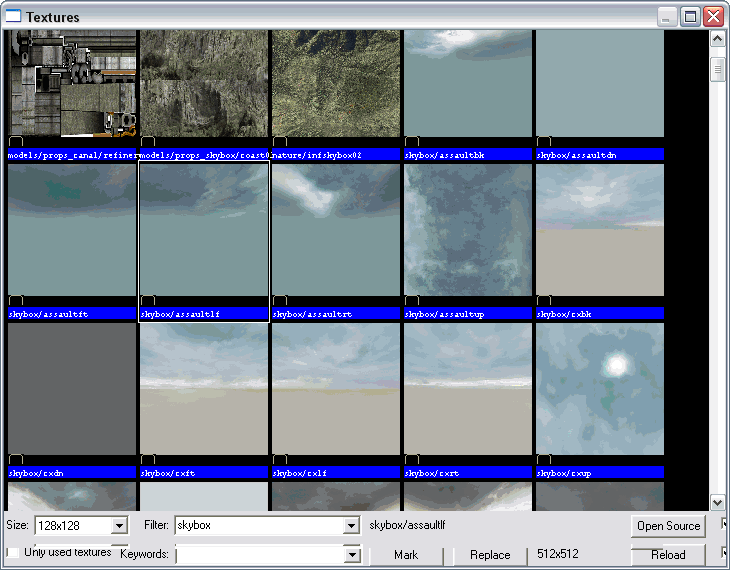The image size is (730, 570).
Task: Select the gray skybox/rxdn texture
Action: (71, 389)
